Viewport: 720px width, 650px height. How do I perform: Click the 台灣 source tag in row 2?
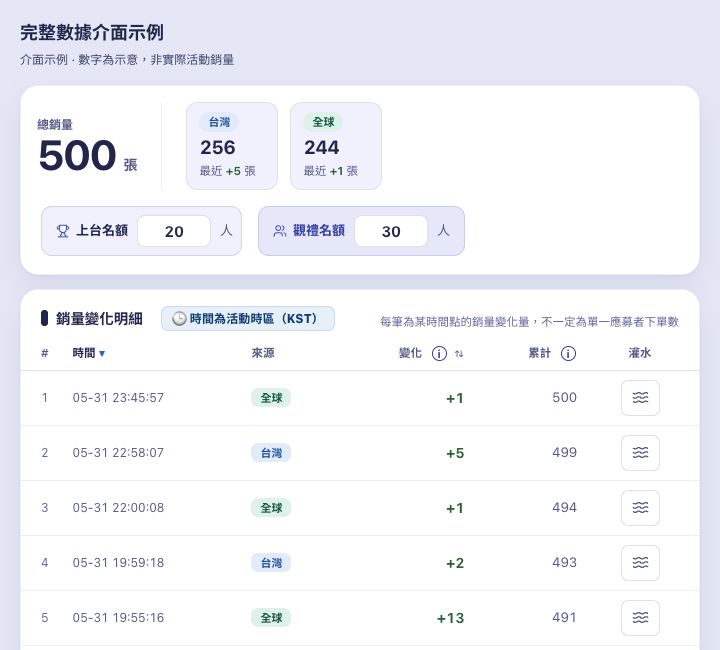(271, 453)
